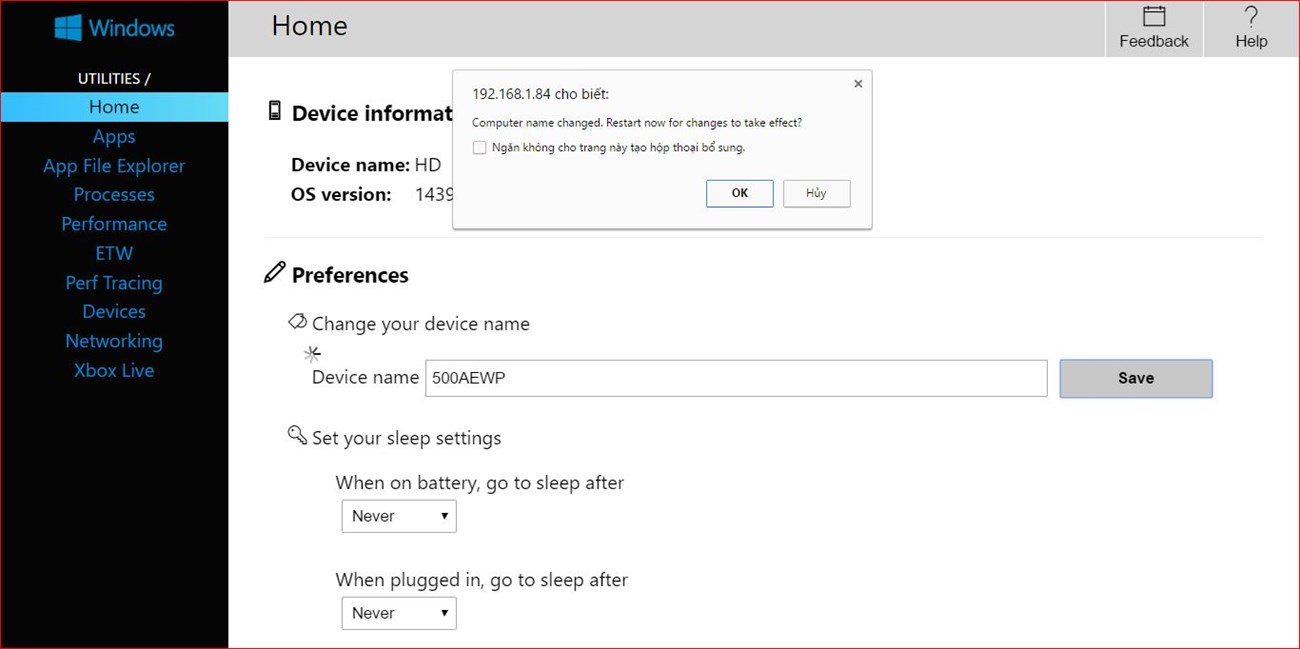The image size is (1300, 649).
Task: Open the Performance page
Action: click(114, 224)
